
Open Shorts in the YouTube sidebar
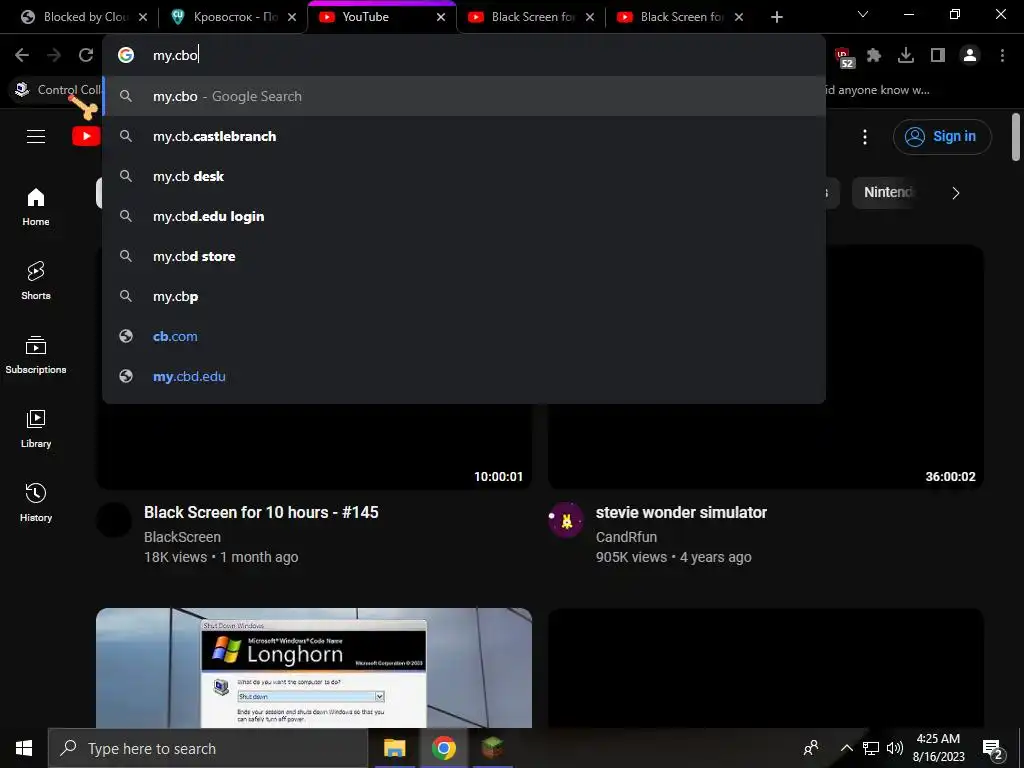36,281
